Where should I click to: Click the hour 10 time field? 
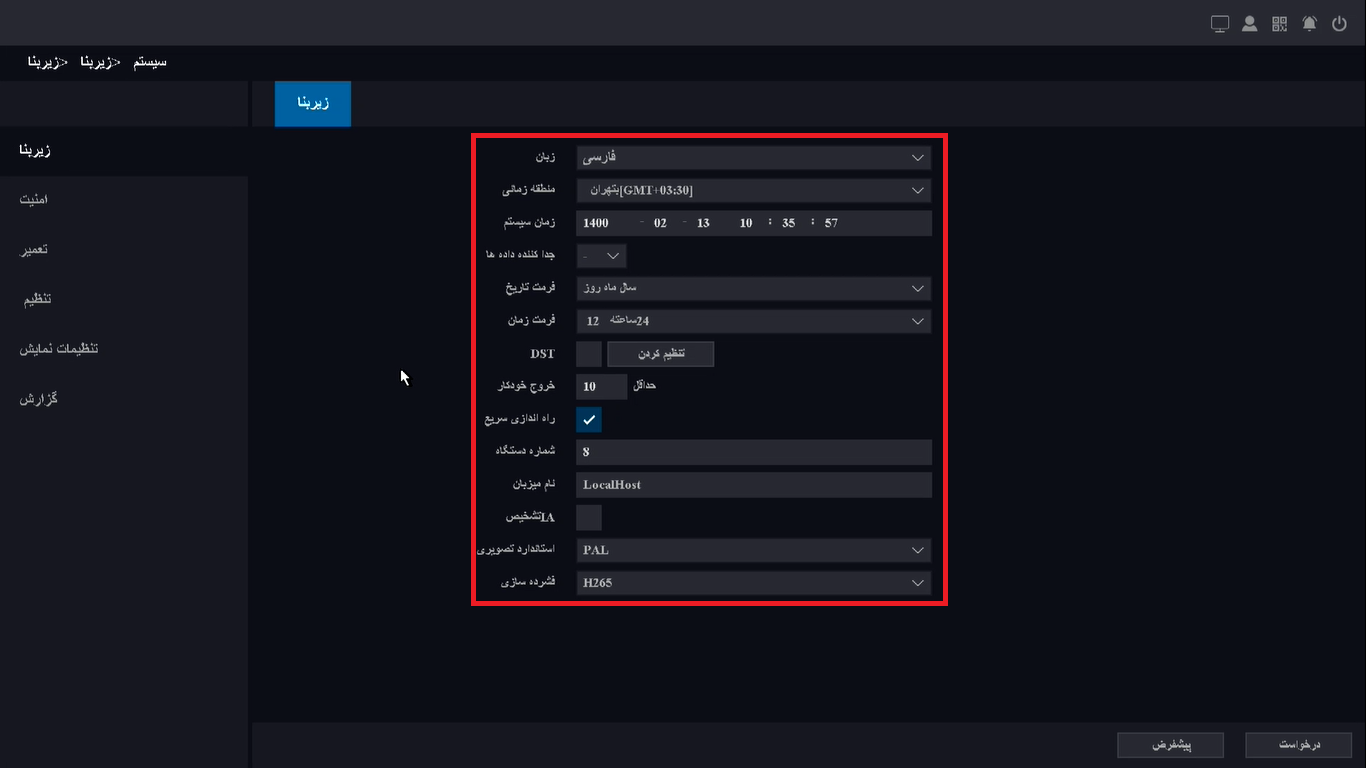coord(746,223)
